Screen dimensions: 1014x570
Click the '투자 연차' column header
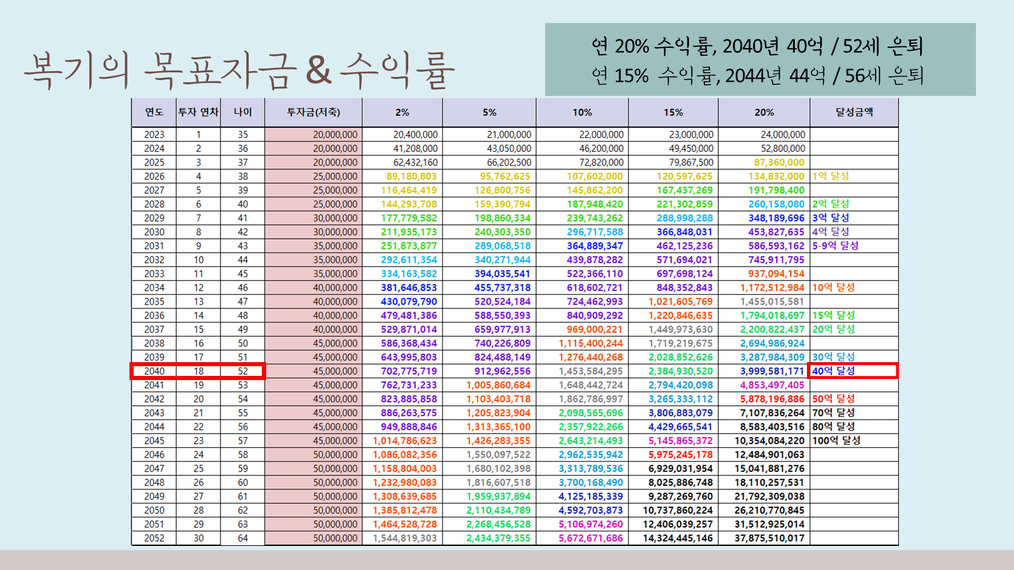[x=198, y=113]
